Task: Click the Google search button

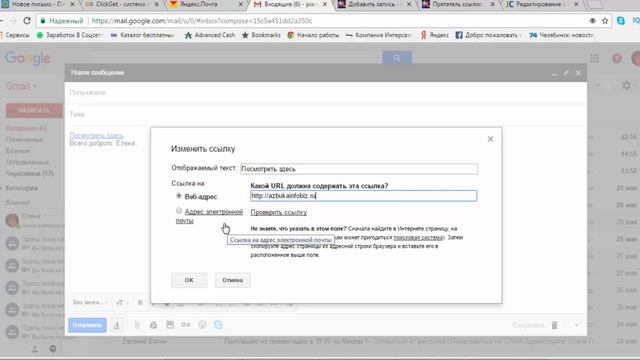Action: [x=397, y=58]
